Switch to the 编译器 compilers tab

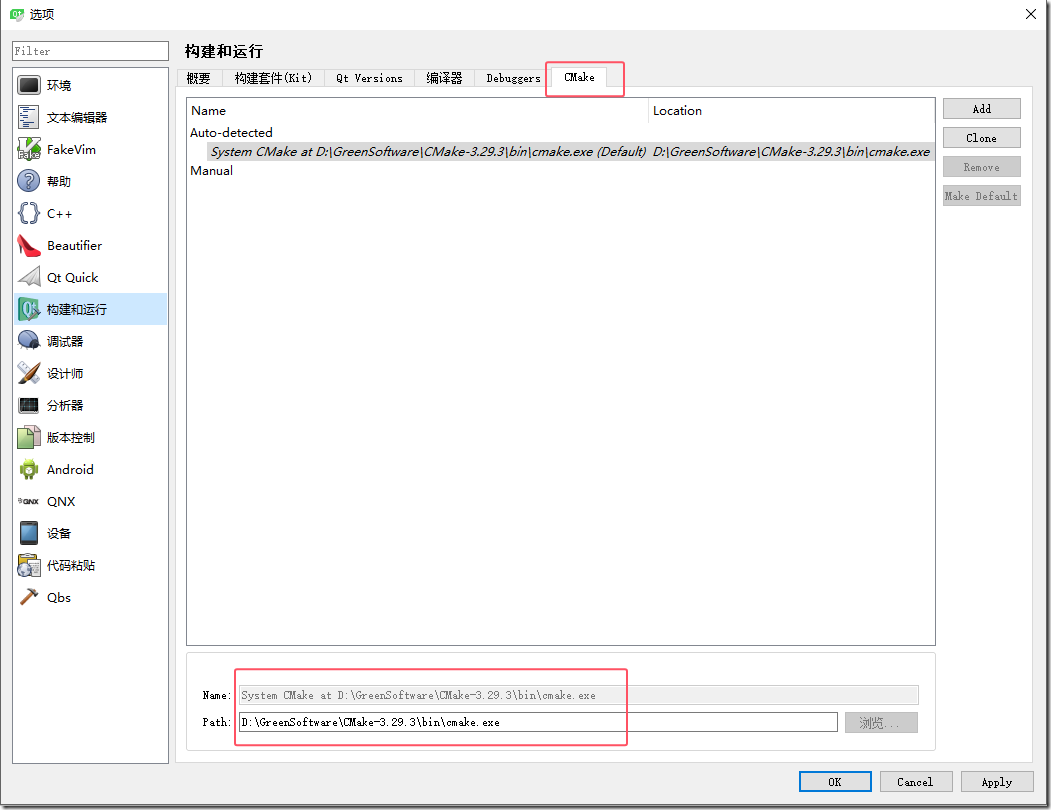[444, 78]
